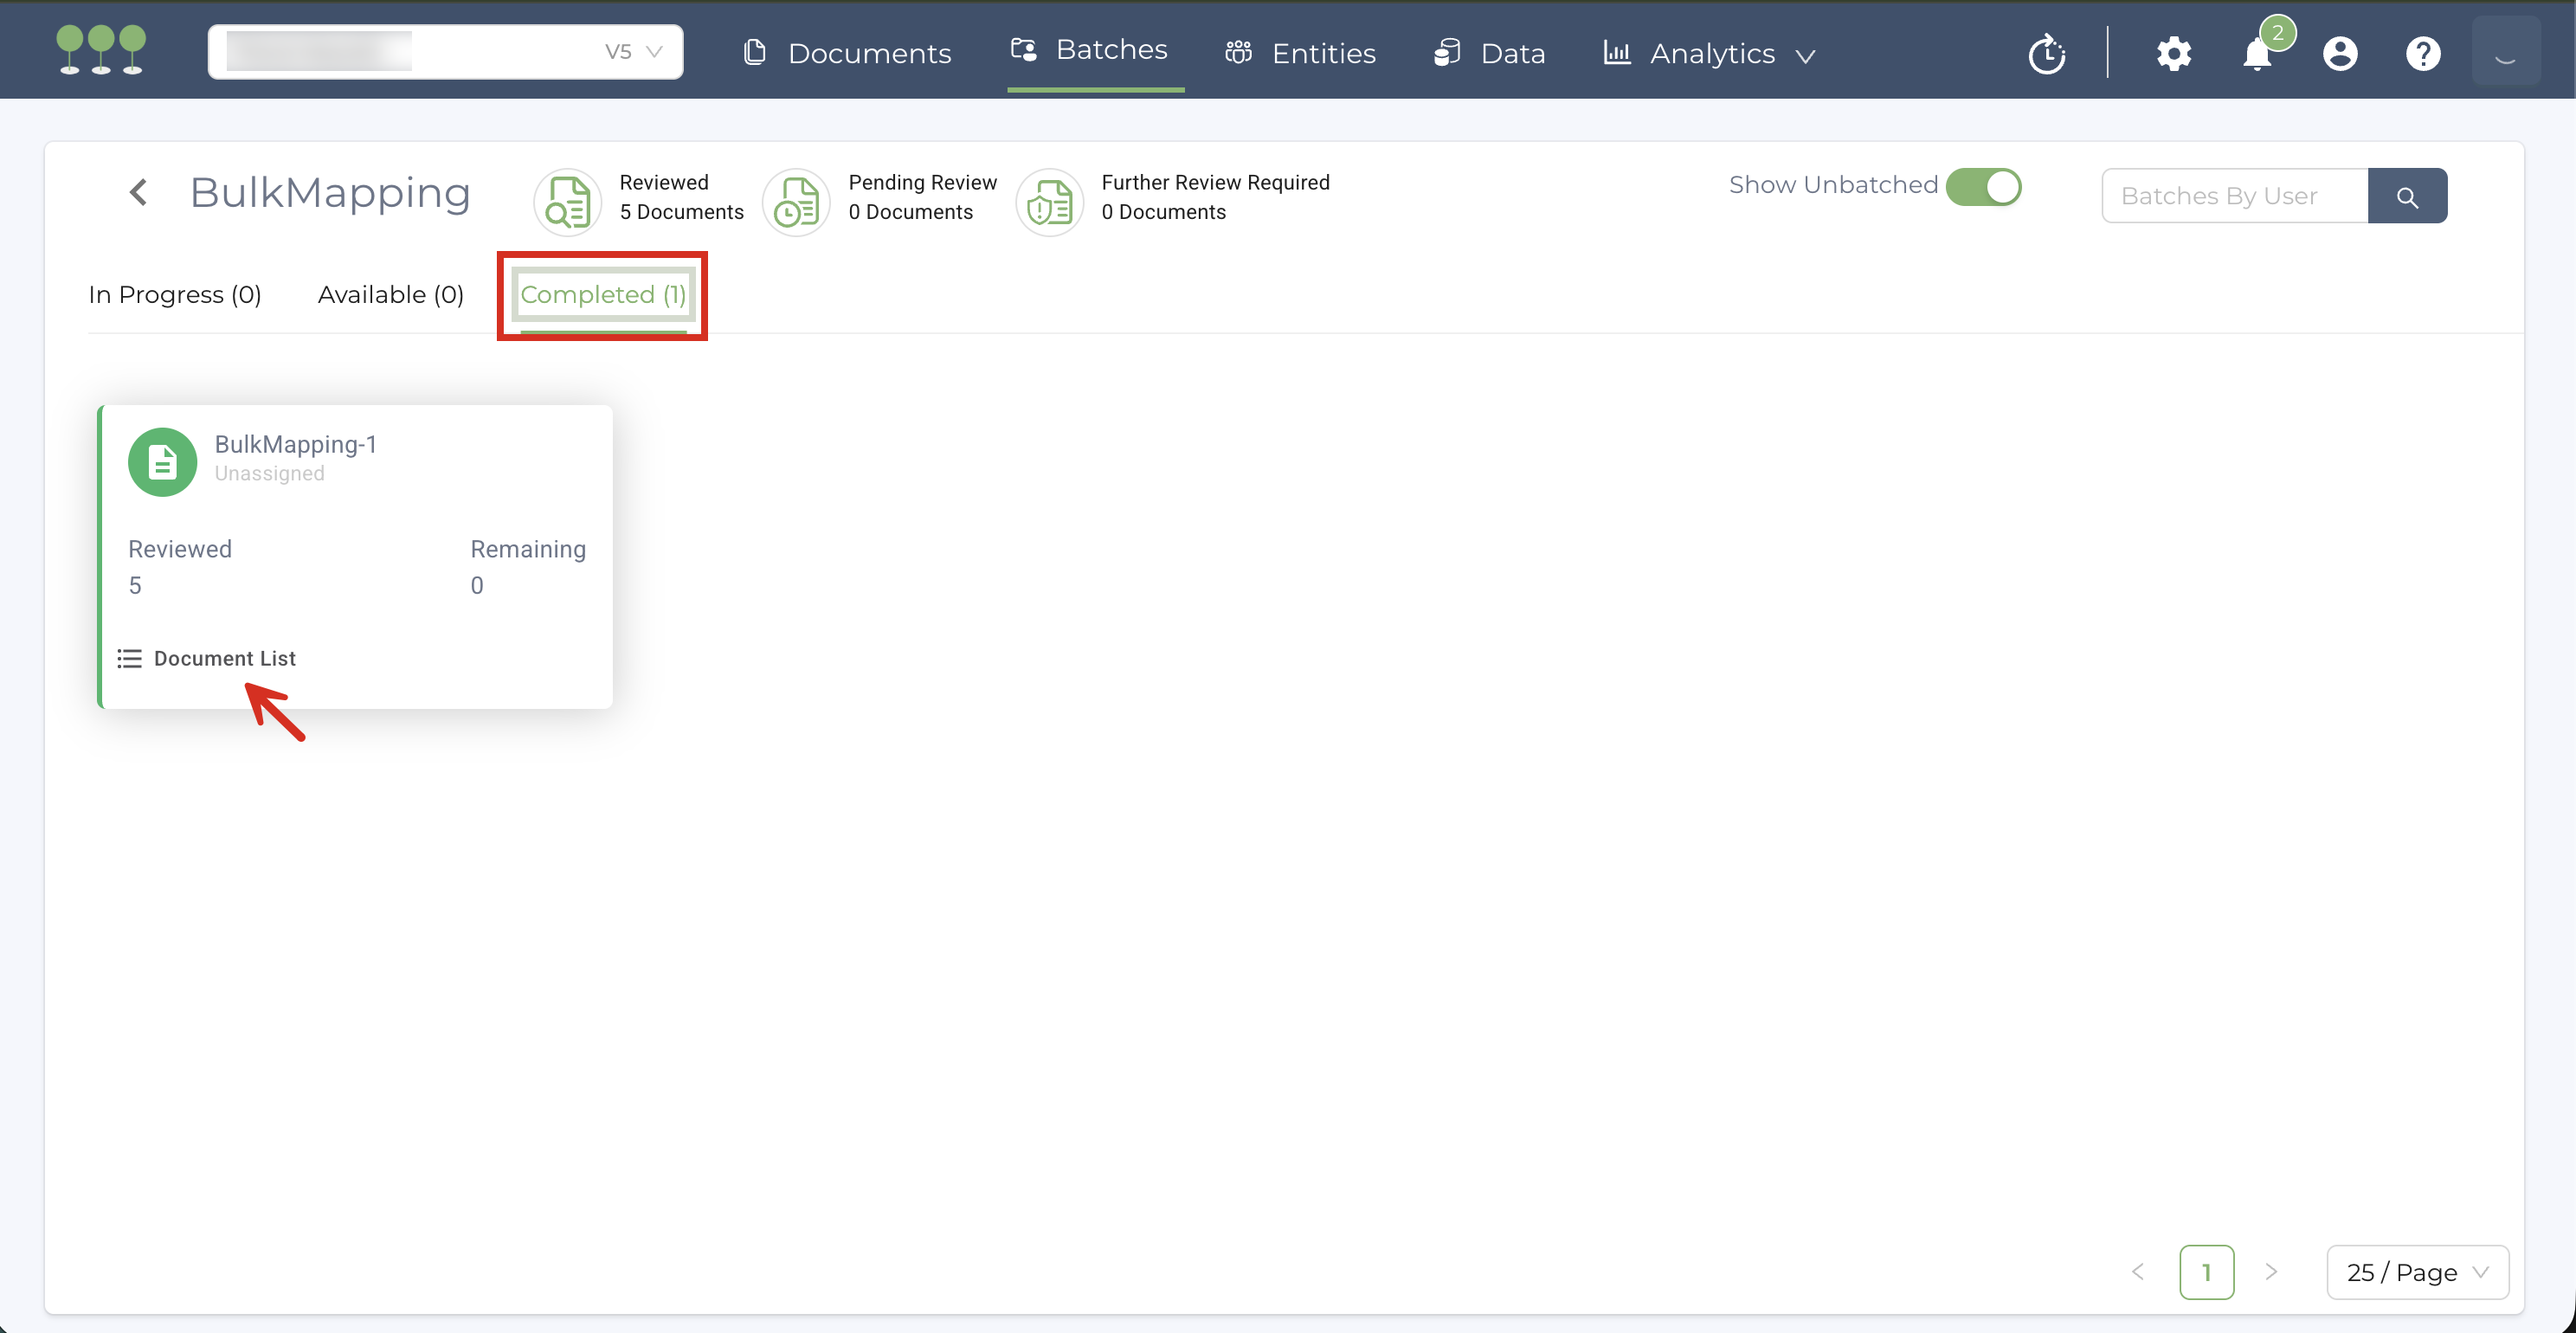Switch to the In Progress tab

175,295
